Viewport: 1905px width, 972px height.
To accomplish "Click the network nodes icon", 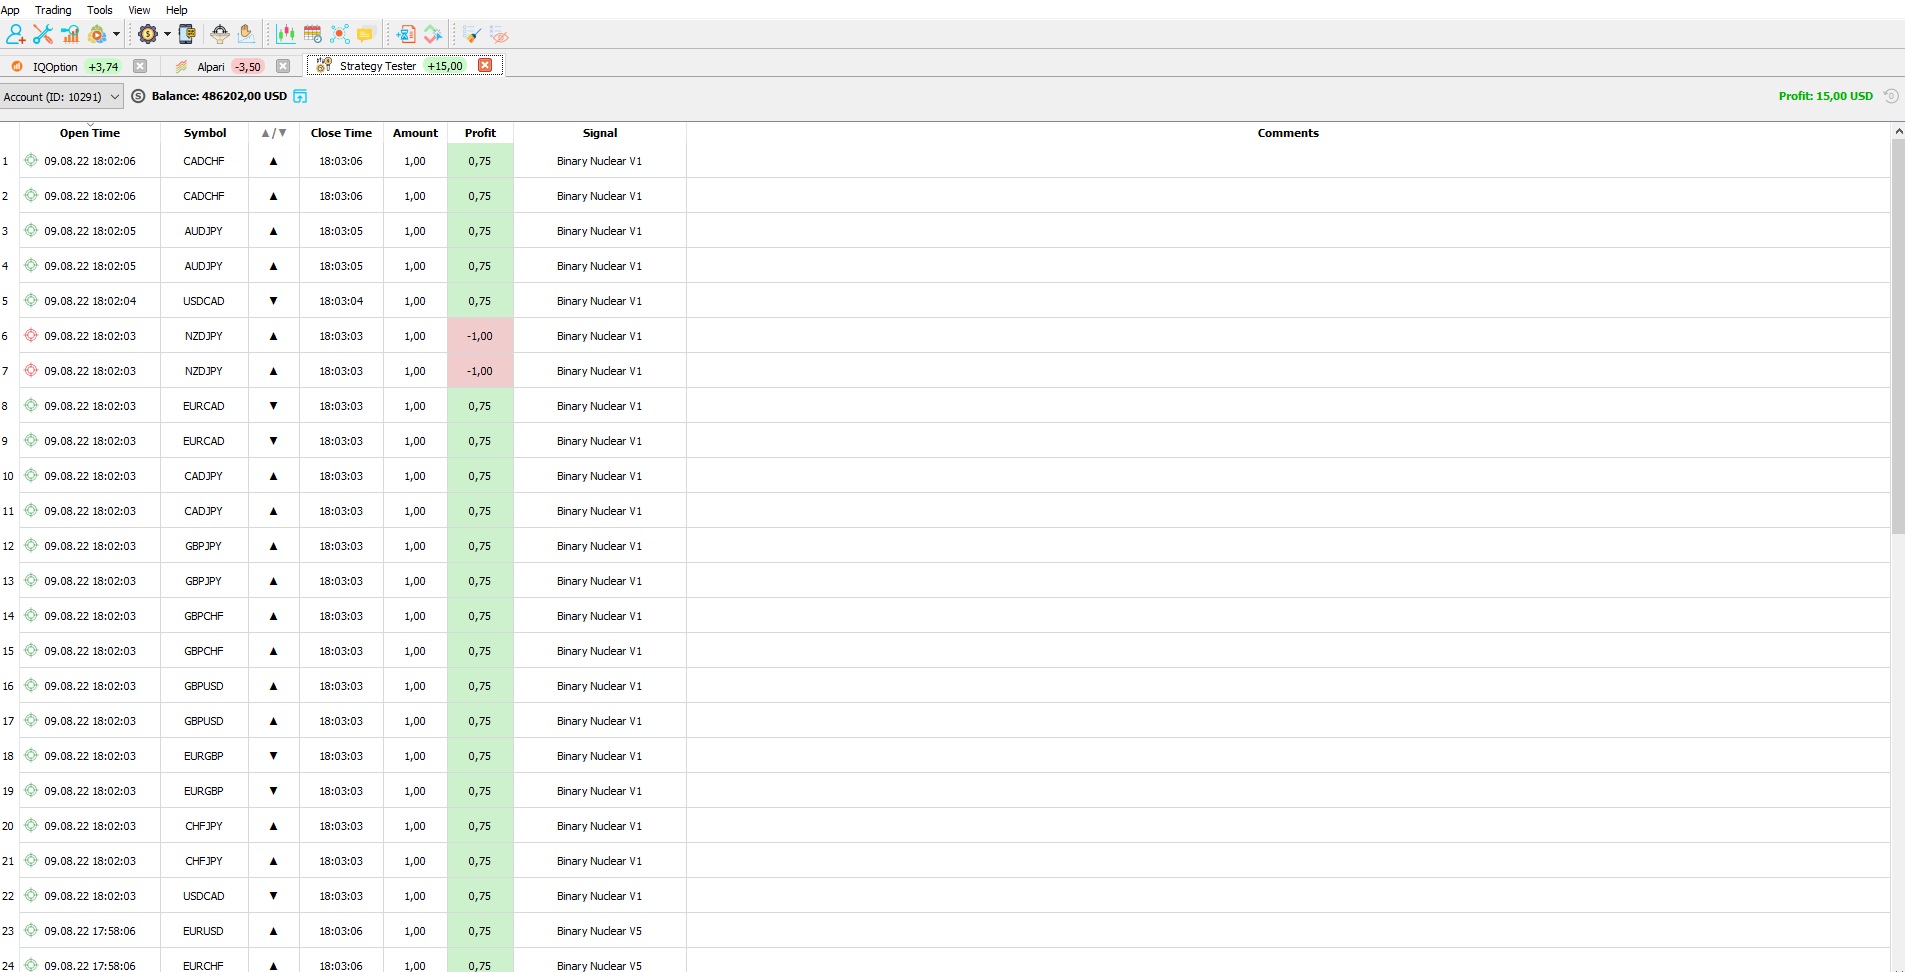I will [340, 35].
